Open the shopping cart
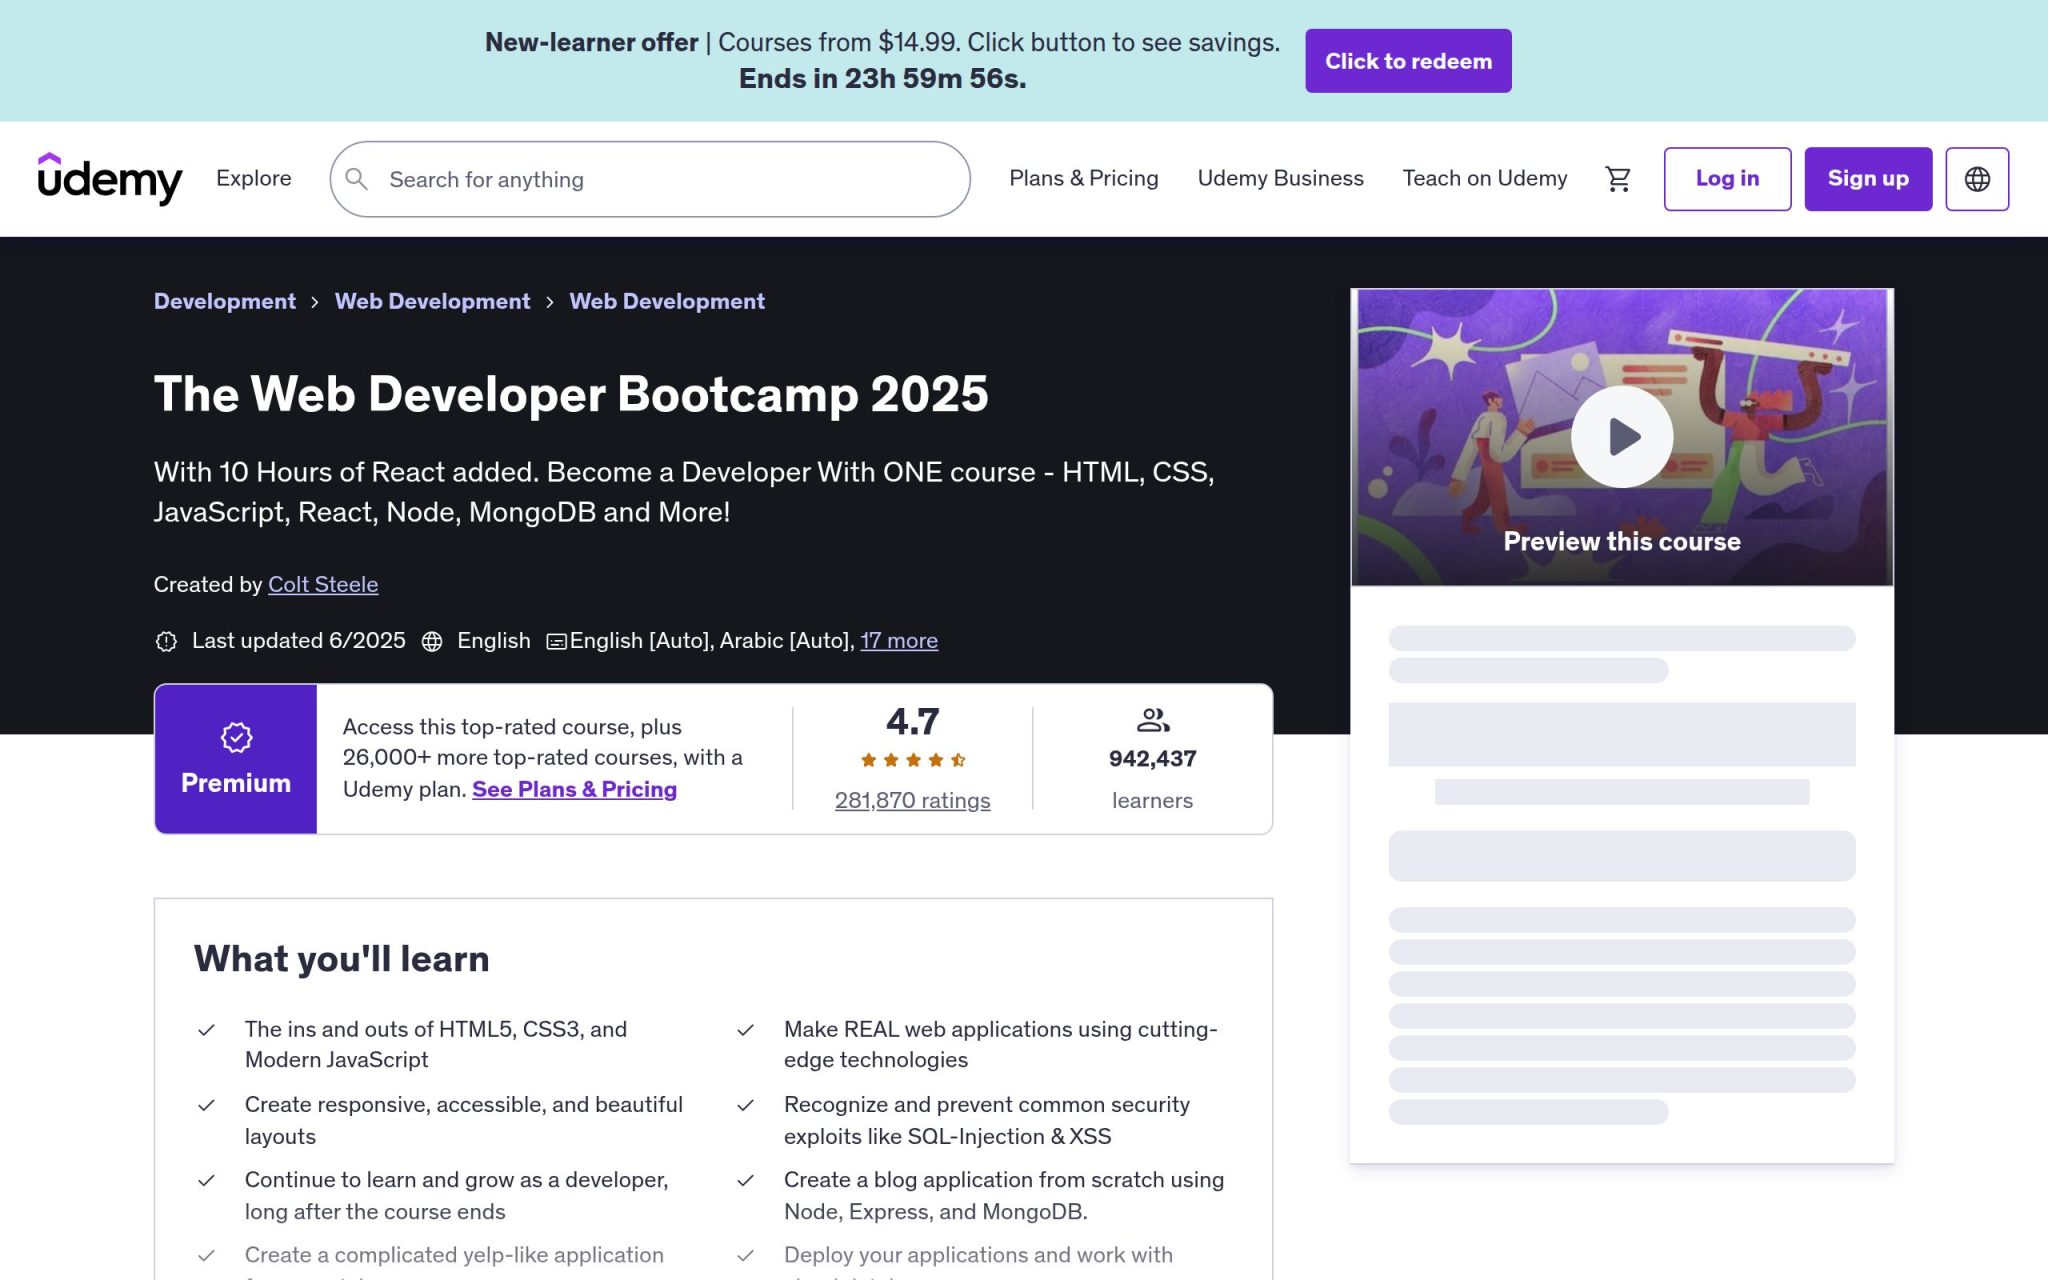The height and width of the screenshot is (1280, 2048). click(x=1618, y=179)
